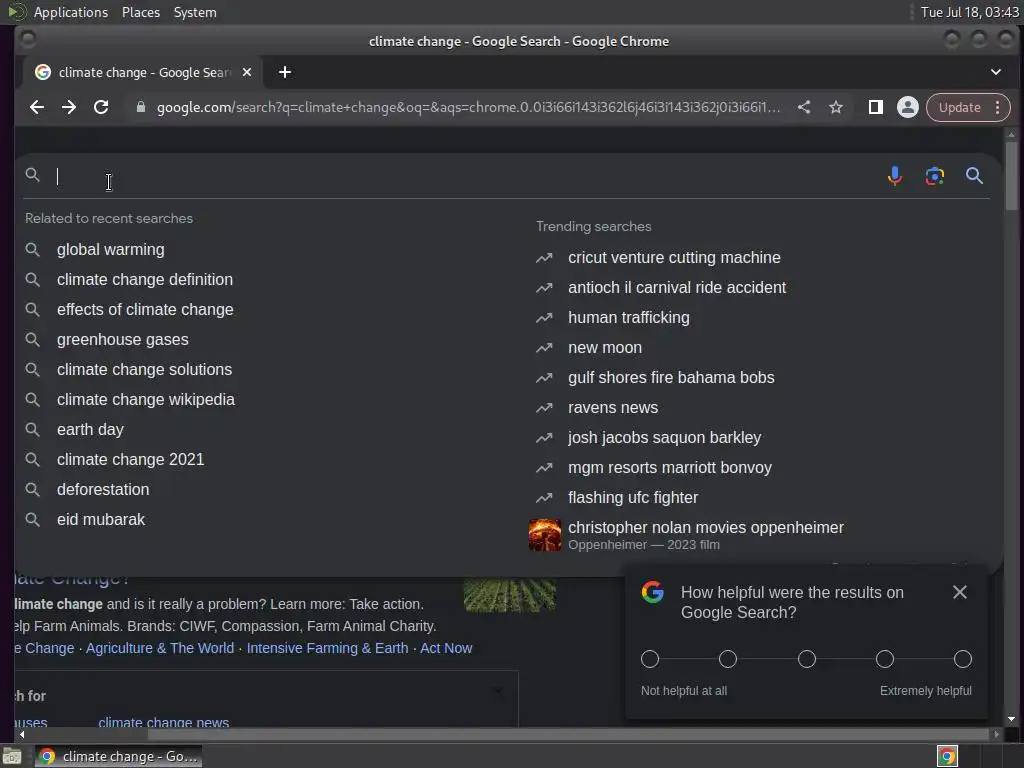The image size is (1024, 768).
Task: Start voice search with microphone icon
Action: coord(895,176)
